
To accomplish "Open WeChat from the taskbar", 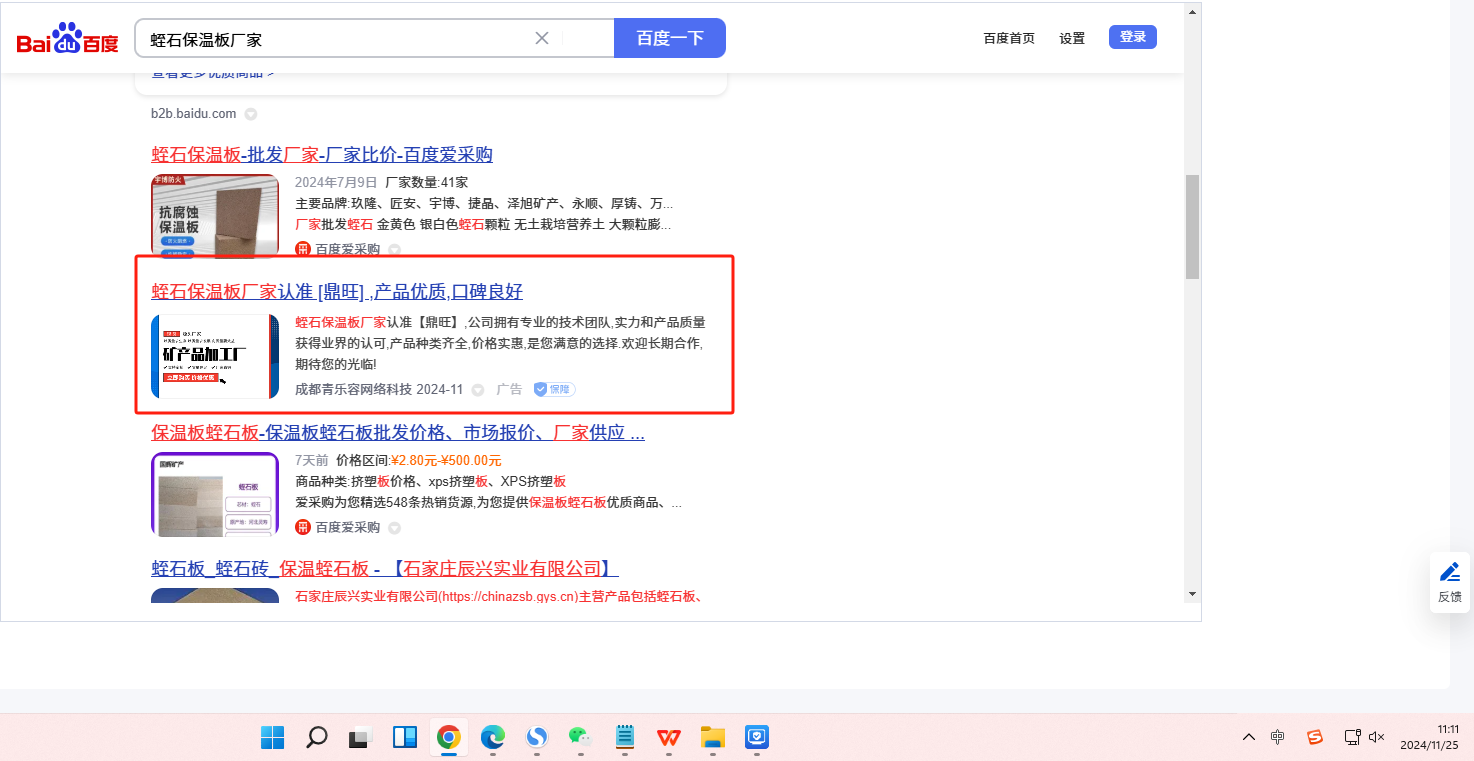I will (x=580, y=738).
